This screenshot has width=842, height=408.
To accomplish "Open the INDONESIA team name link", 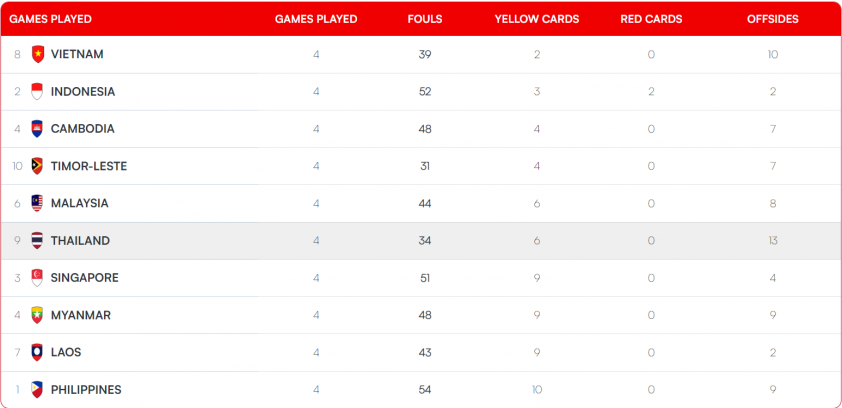I will point(83,92).
